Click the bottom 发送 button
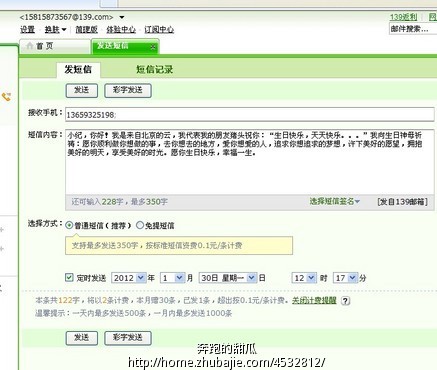 [82, 338]
